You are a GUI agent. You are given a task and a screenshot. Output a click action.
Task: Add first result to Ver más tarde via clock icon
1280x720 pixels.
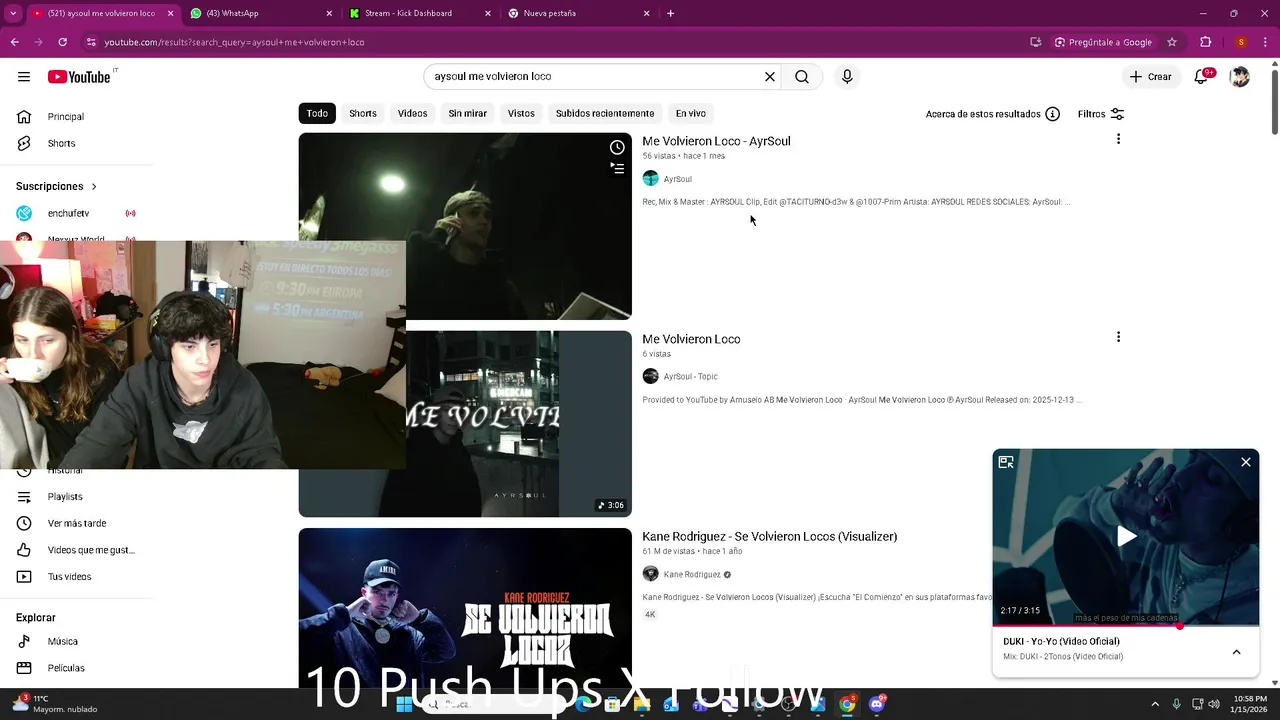pos(617,147)
